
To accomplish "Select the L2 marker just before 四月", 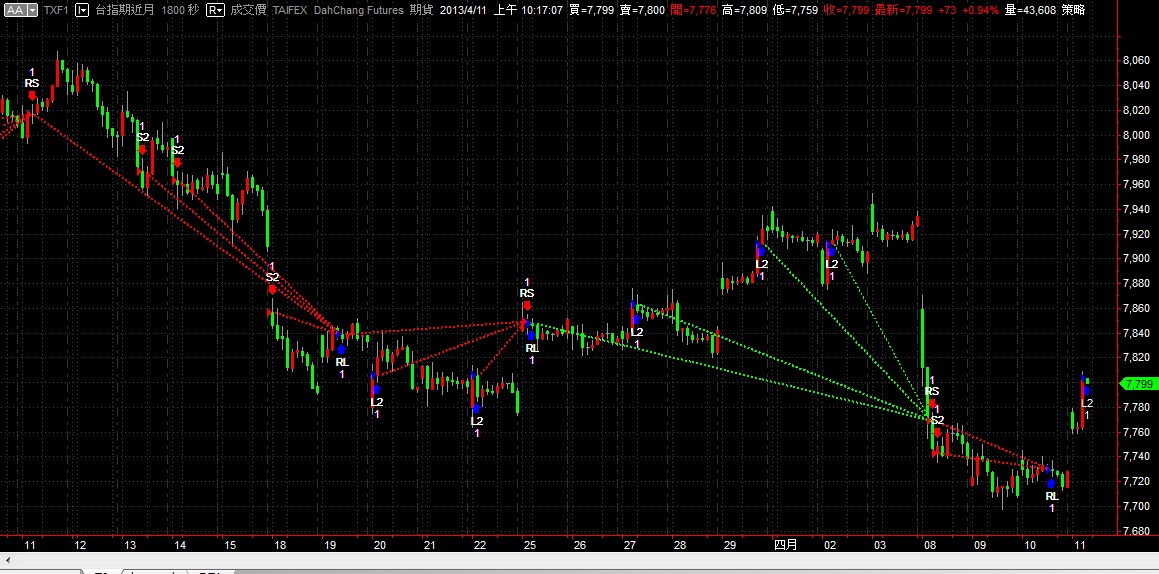I will [761, 264].
